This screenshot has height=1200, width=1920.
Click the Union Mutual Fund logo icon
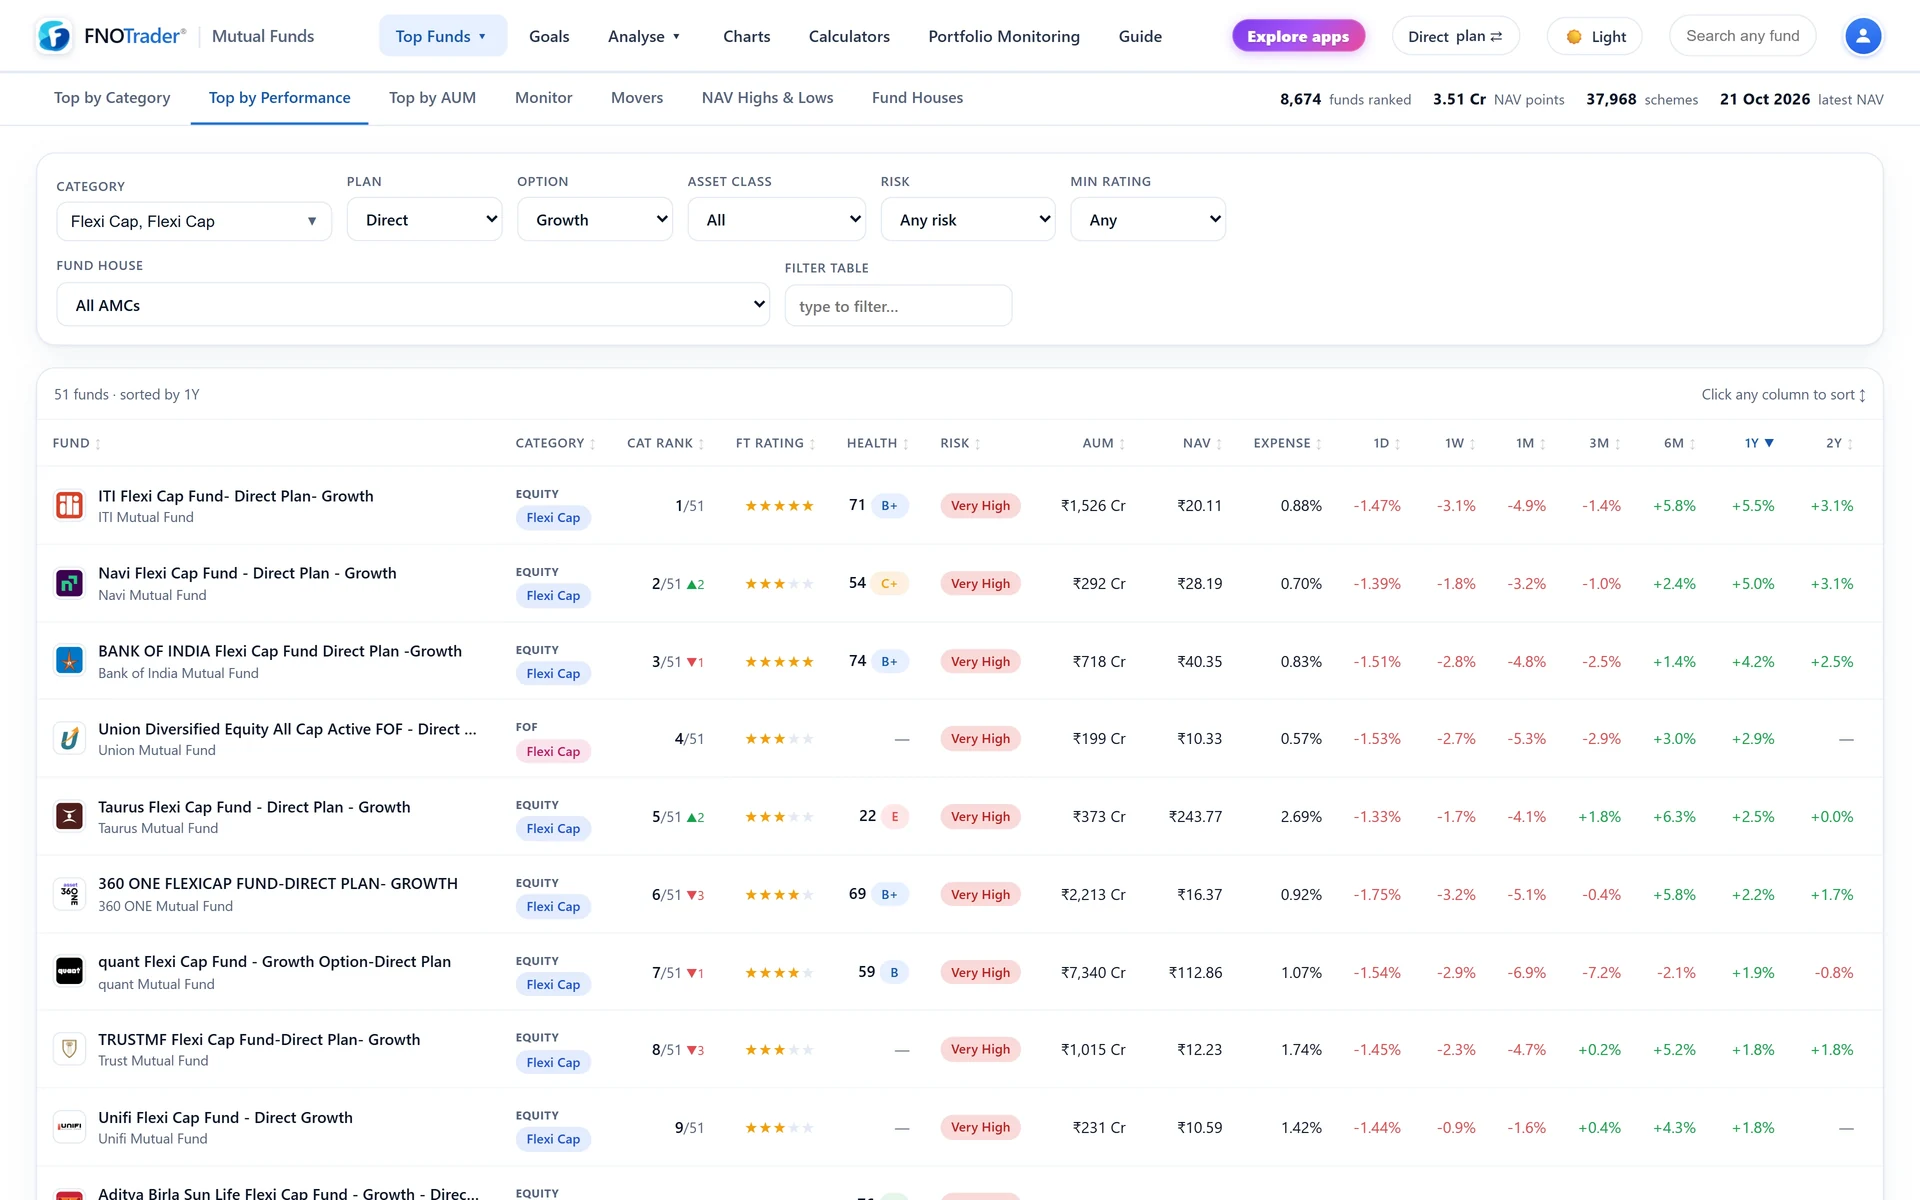[69, 739]
